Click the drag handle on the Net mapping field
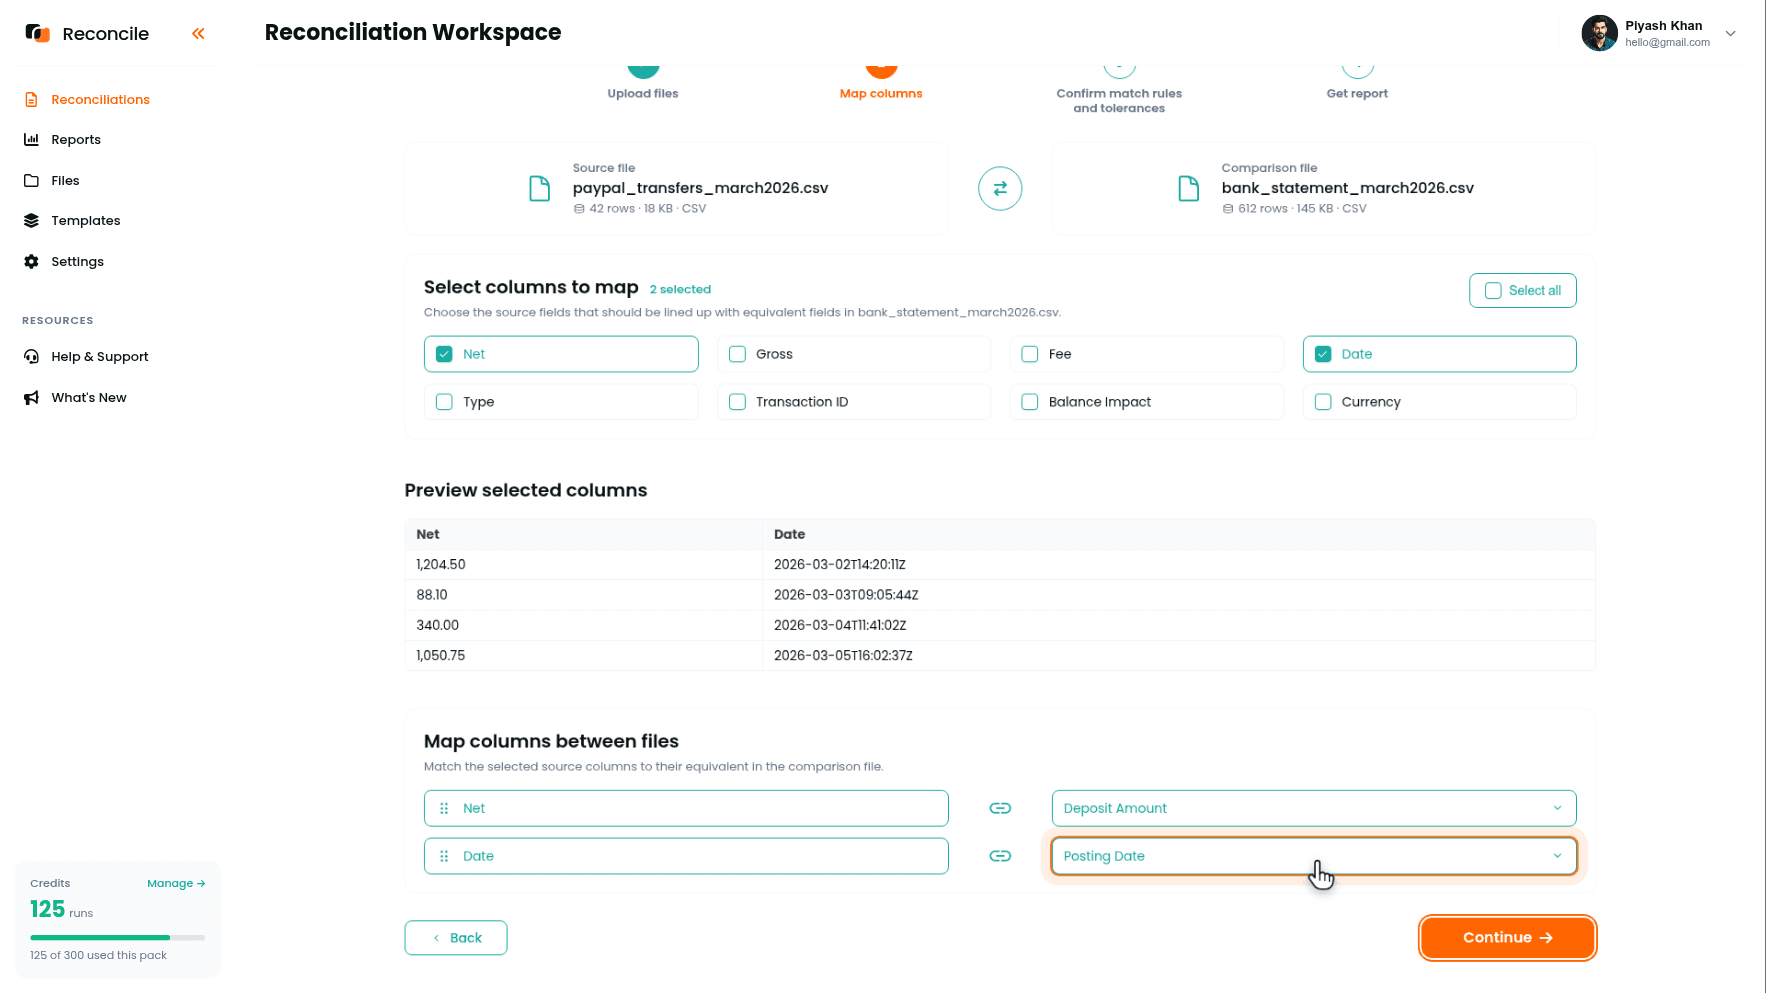 [444, 808]
